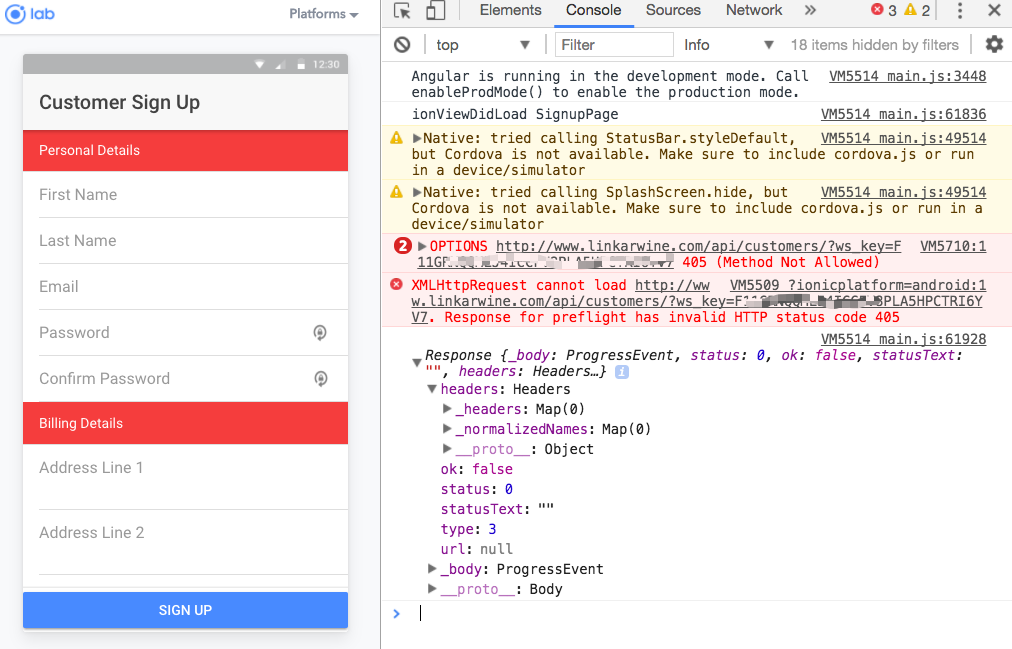Open console settings gear icon

[993, 44]
